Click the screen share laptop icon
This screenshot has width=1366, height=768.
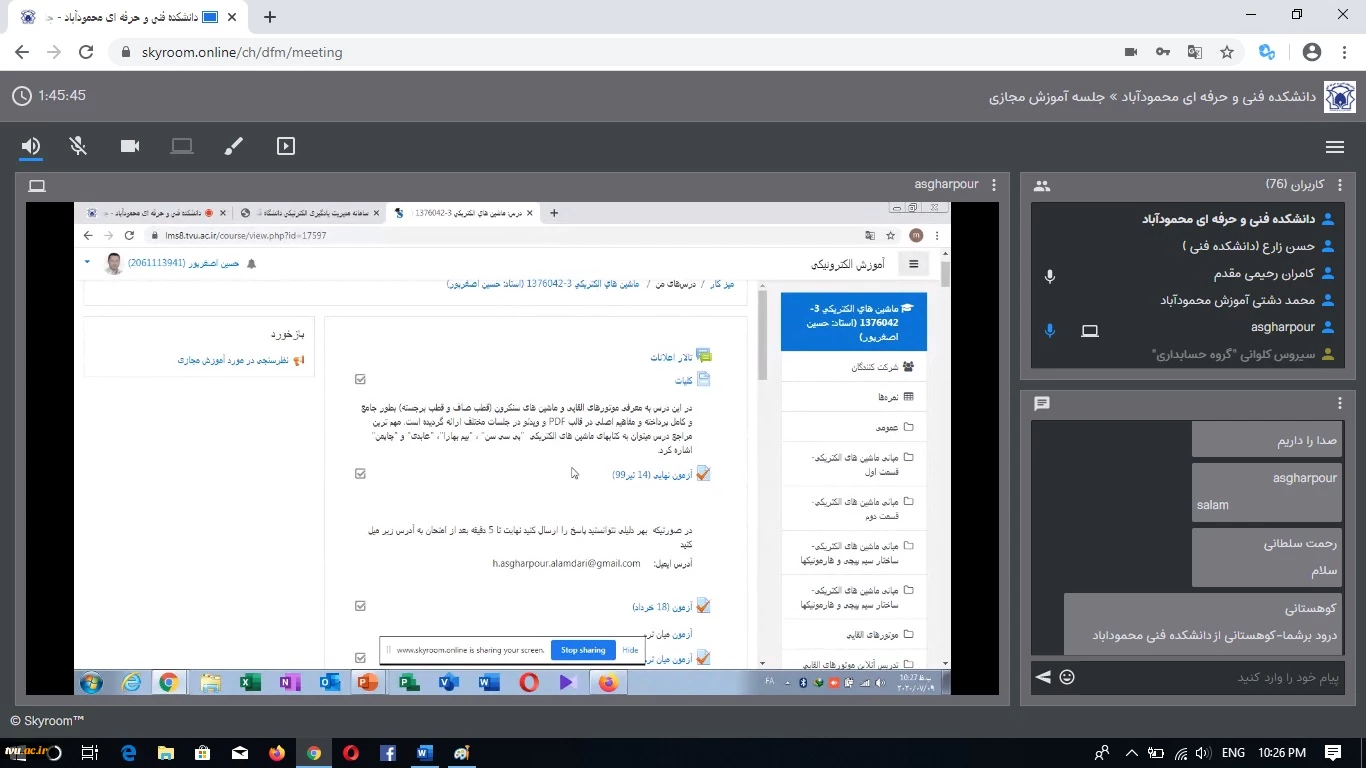[181, 147]
